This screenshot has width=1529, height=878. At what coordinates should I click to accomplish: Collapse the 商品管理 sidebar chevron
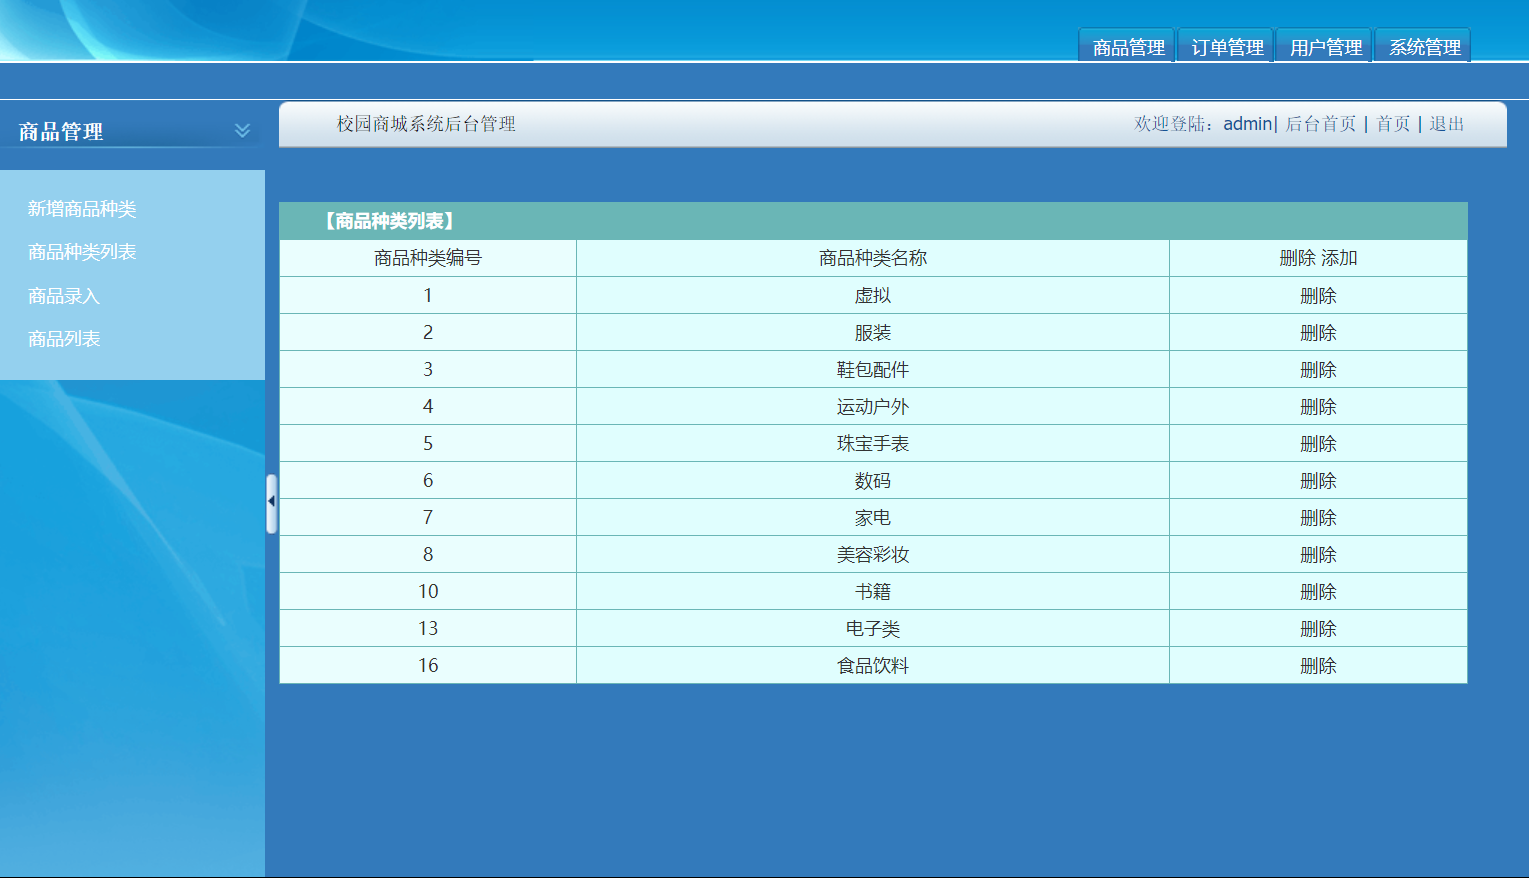(242, 130)
